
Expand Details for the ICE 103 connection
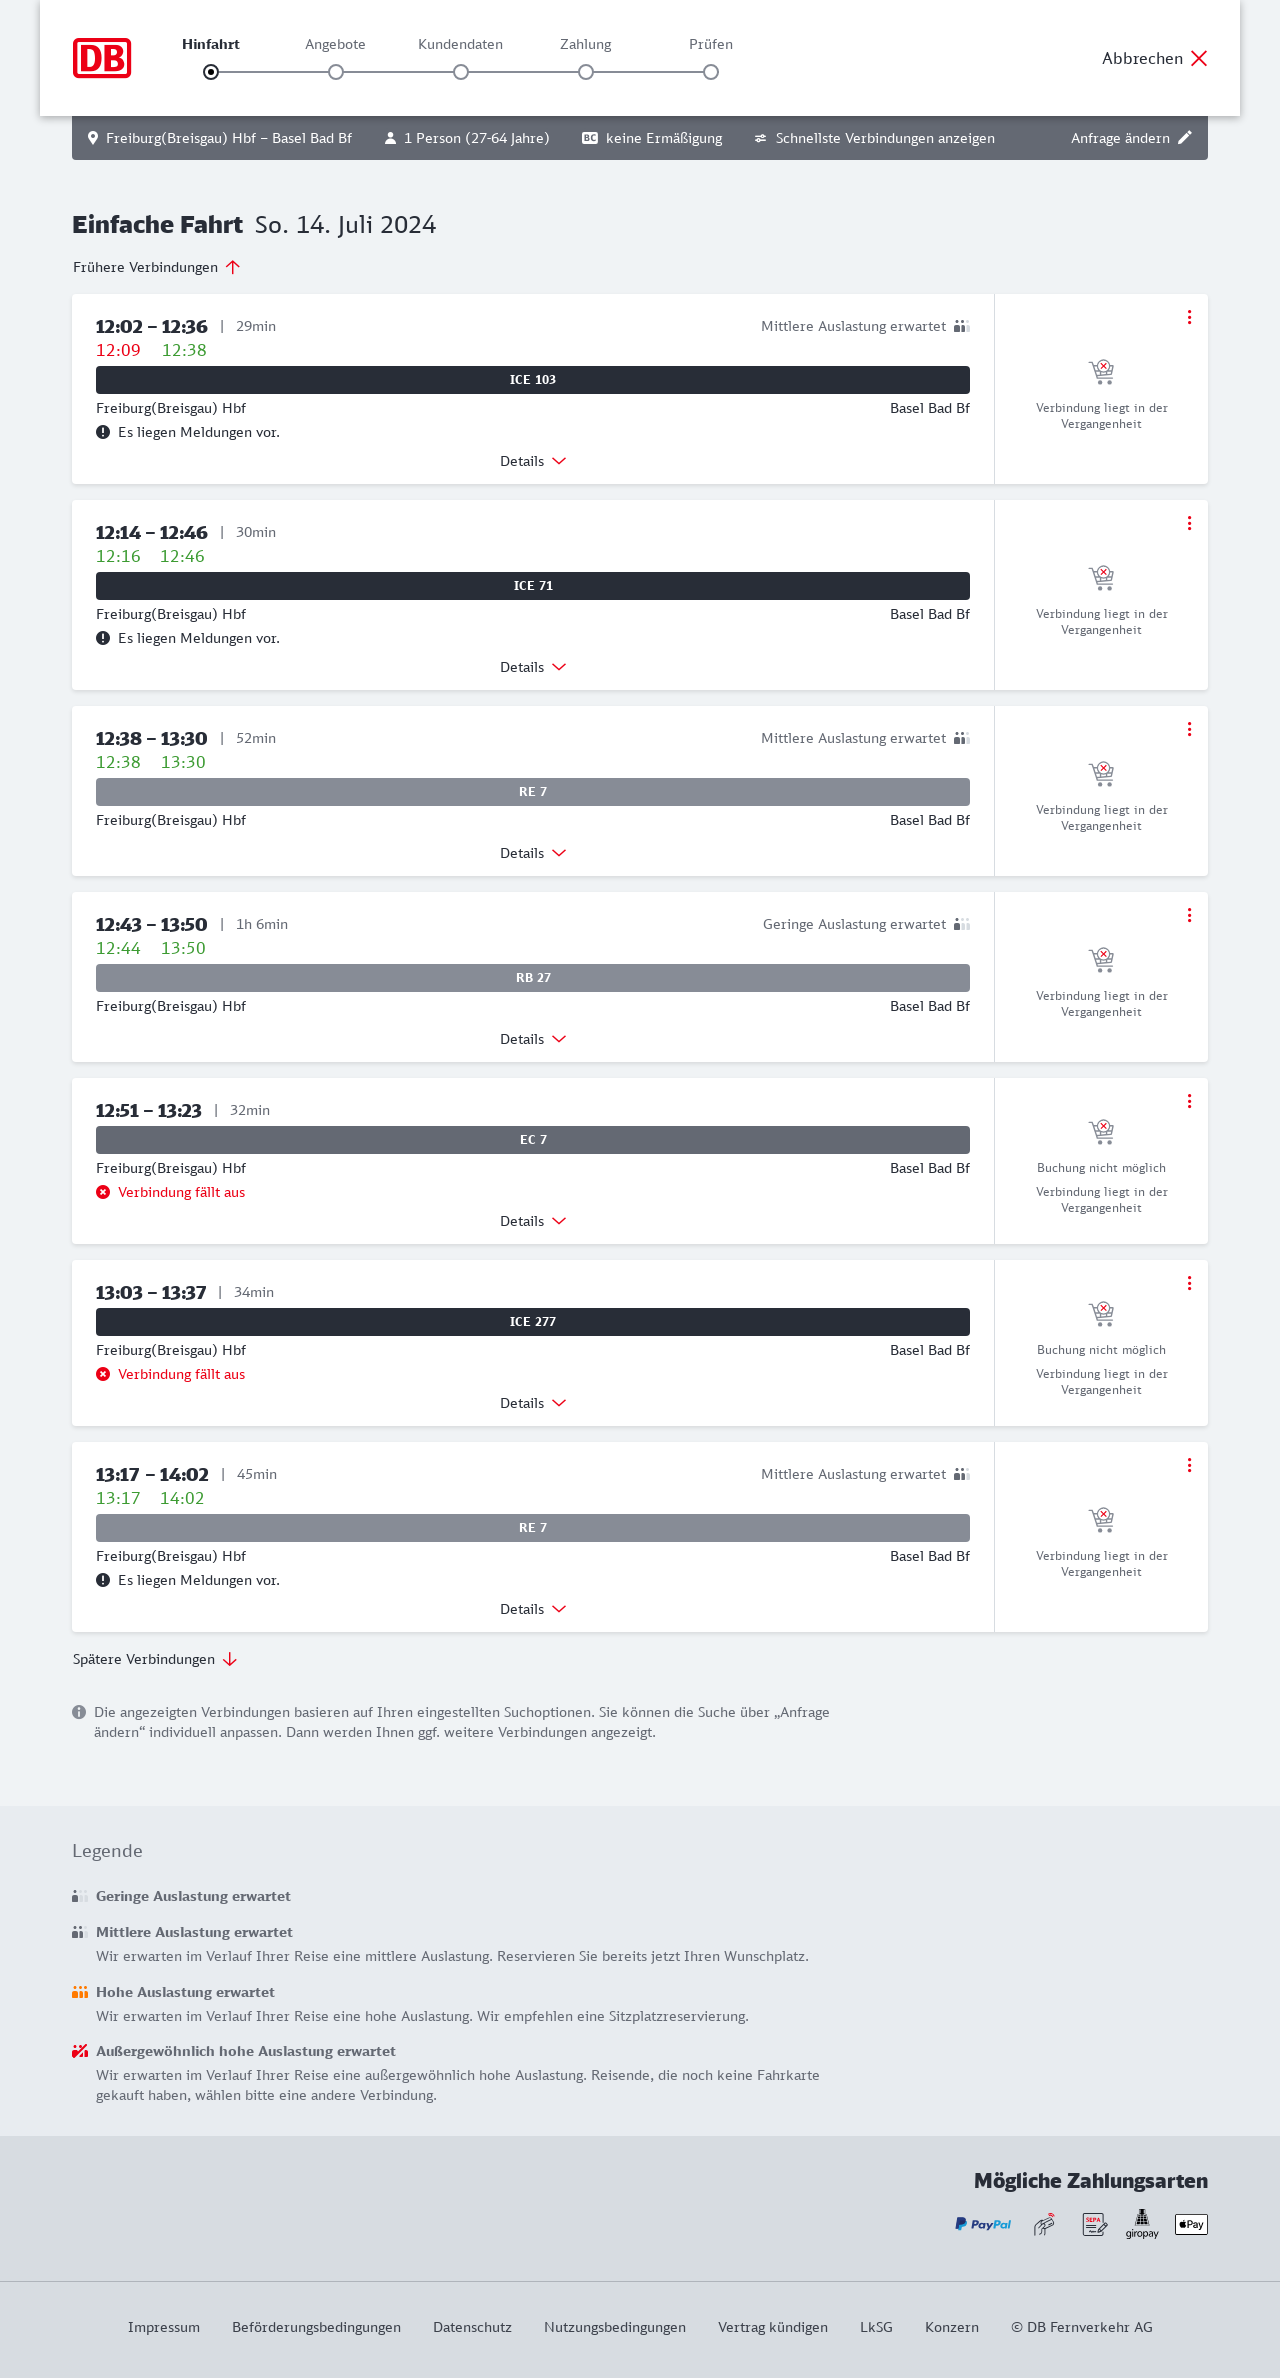[x=533, y=461]
